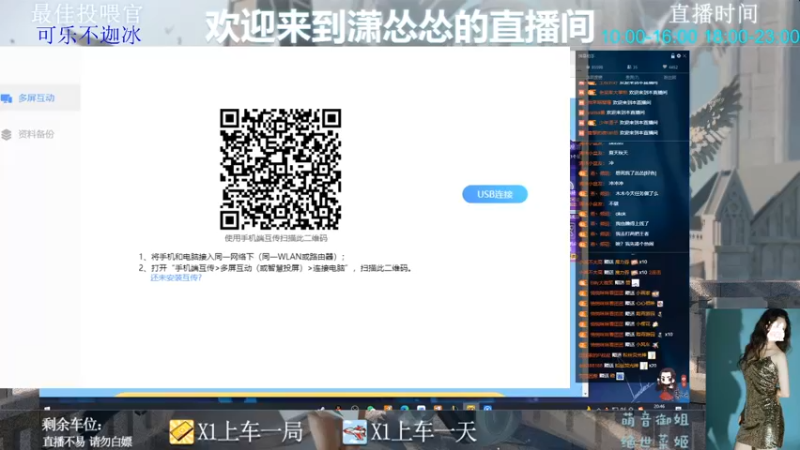Image resolution: width=800 pixels, height=450 pixels.
Task: Select the chat message 夏天秋天
Action: pos(618,153)
